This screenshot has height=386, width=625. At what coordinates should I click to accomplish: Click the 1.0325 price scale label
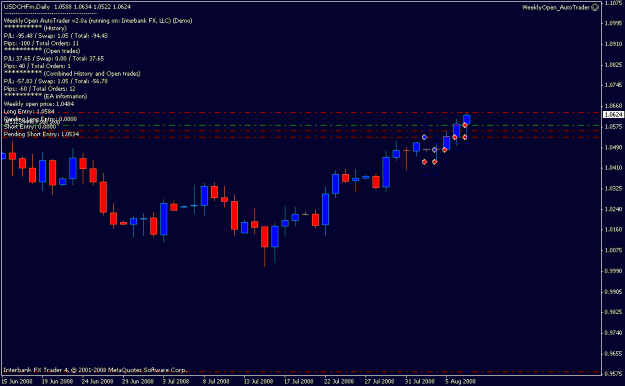tap(613, 188)
